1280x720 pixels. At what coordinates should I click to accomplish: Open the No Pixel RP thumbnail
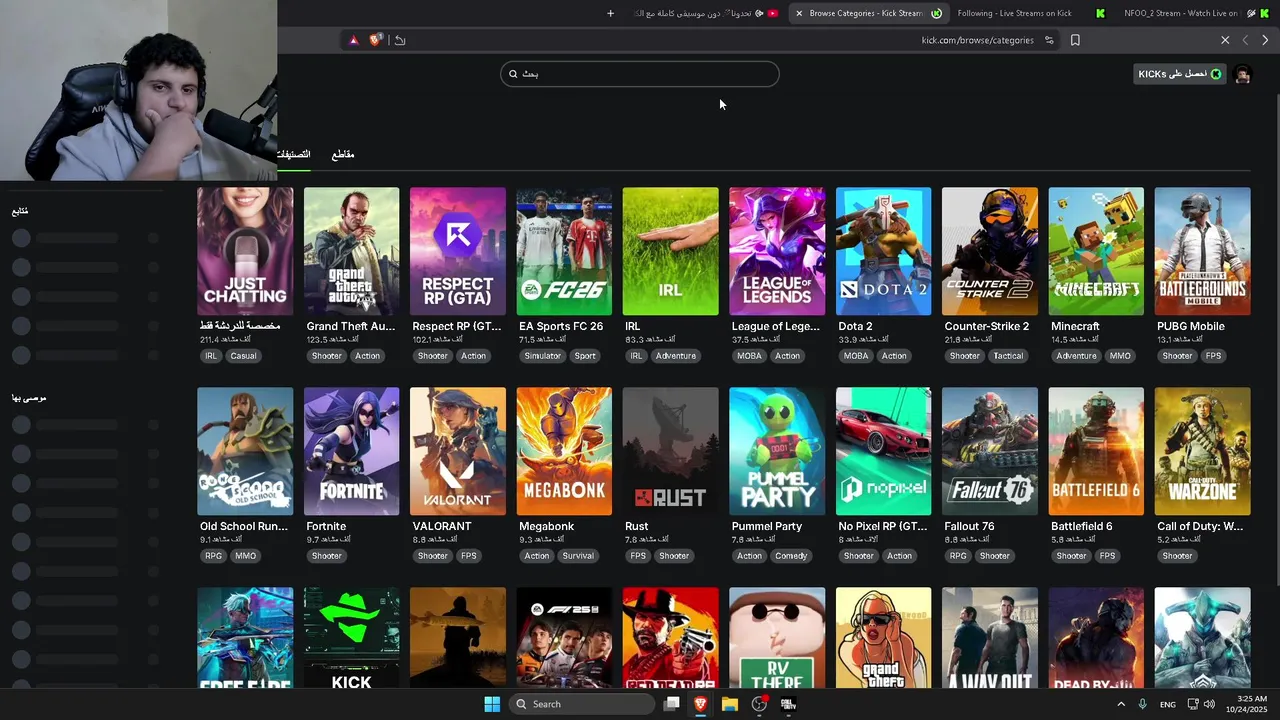[883, 451]
